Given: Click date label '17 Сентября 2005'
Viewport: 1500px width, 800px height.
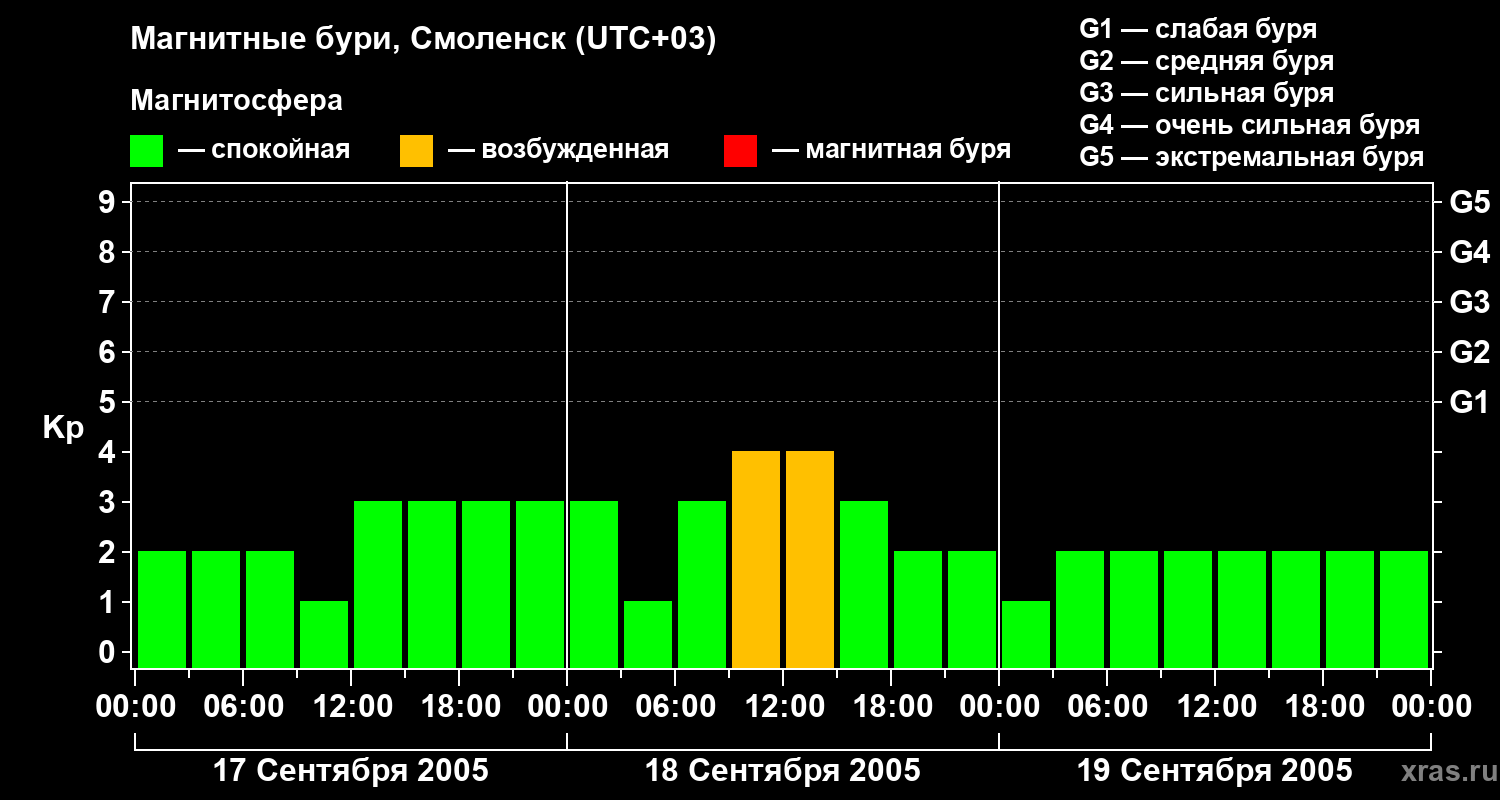Looking at the screenshot, I should coord(351,771).
